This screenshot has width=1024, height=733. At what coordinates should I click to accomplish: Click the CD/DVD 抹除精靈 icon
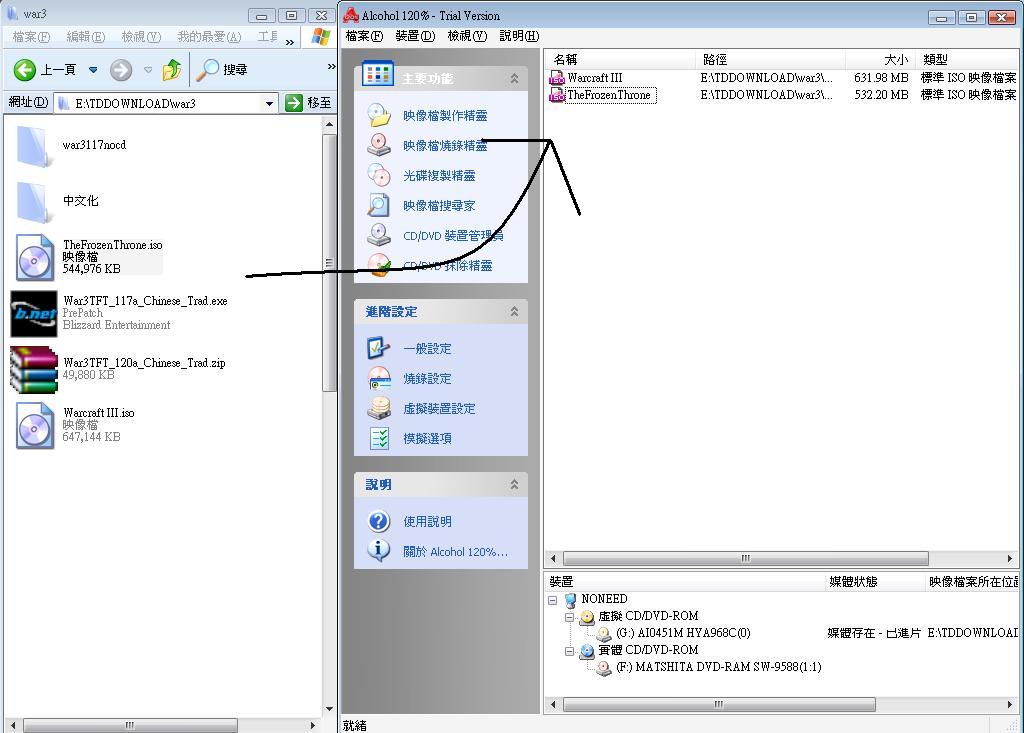coord(379,265)
